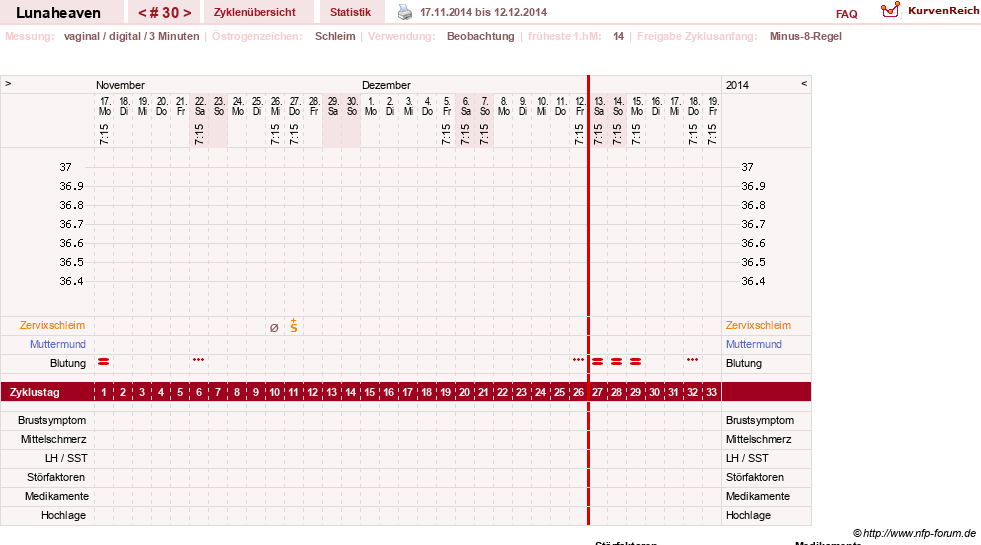Expand chart with top-left chevron

click(x=8, y=83)
